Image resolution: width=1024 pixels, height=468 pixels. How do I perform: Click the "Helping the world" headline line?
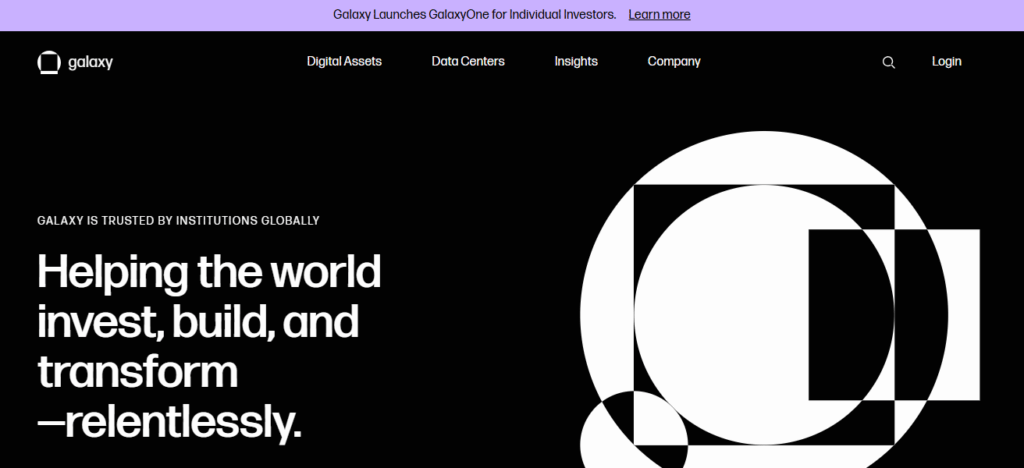[209, 272]
